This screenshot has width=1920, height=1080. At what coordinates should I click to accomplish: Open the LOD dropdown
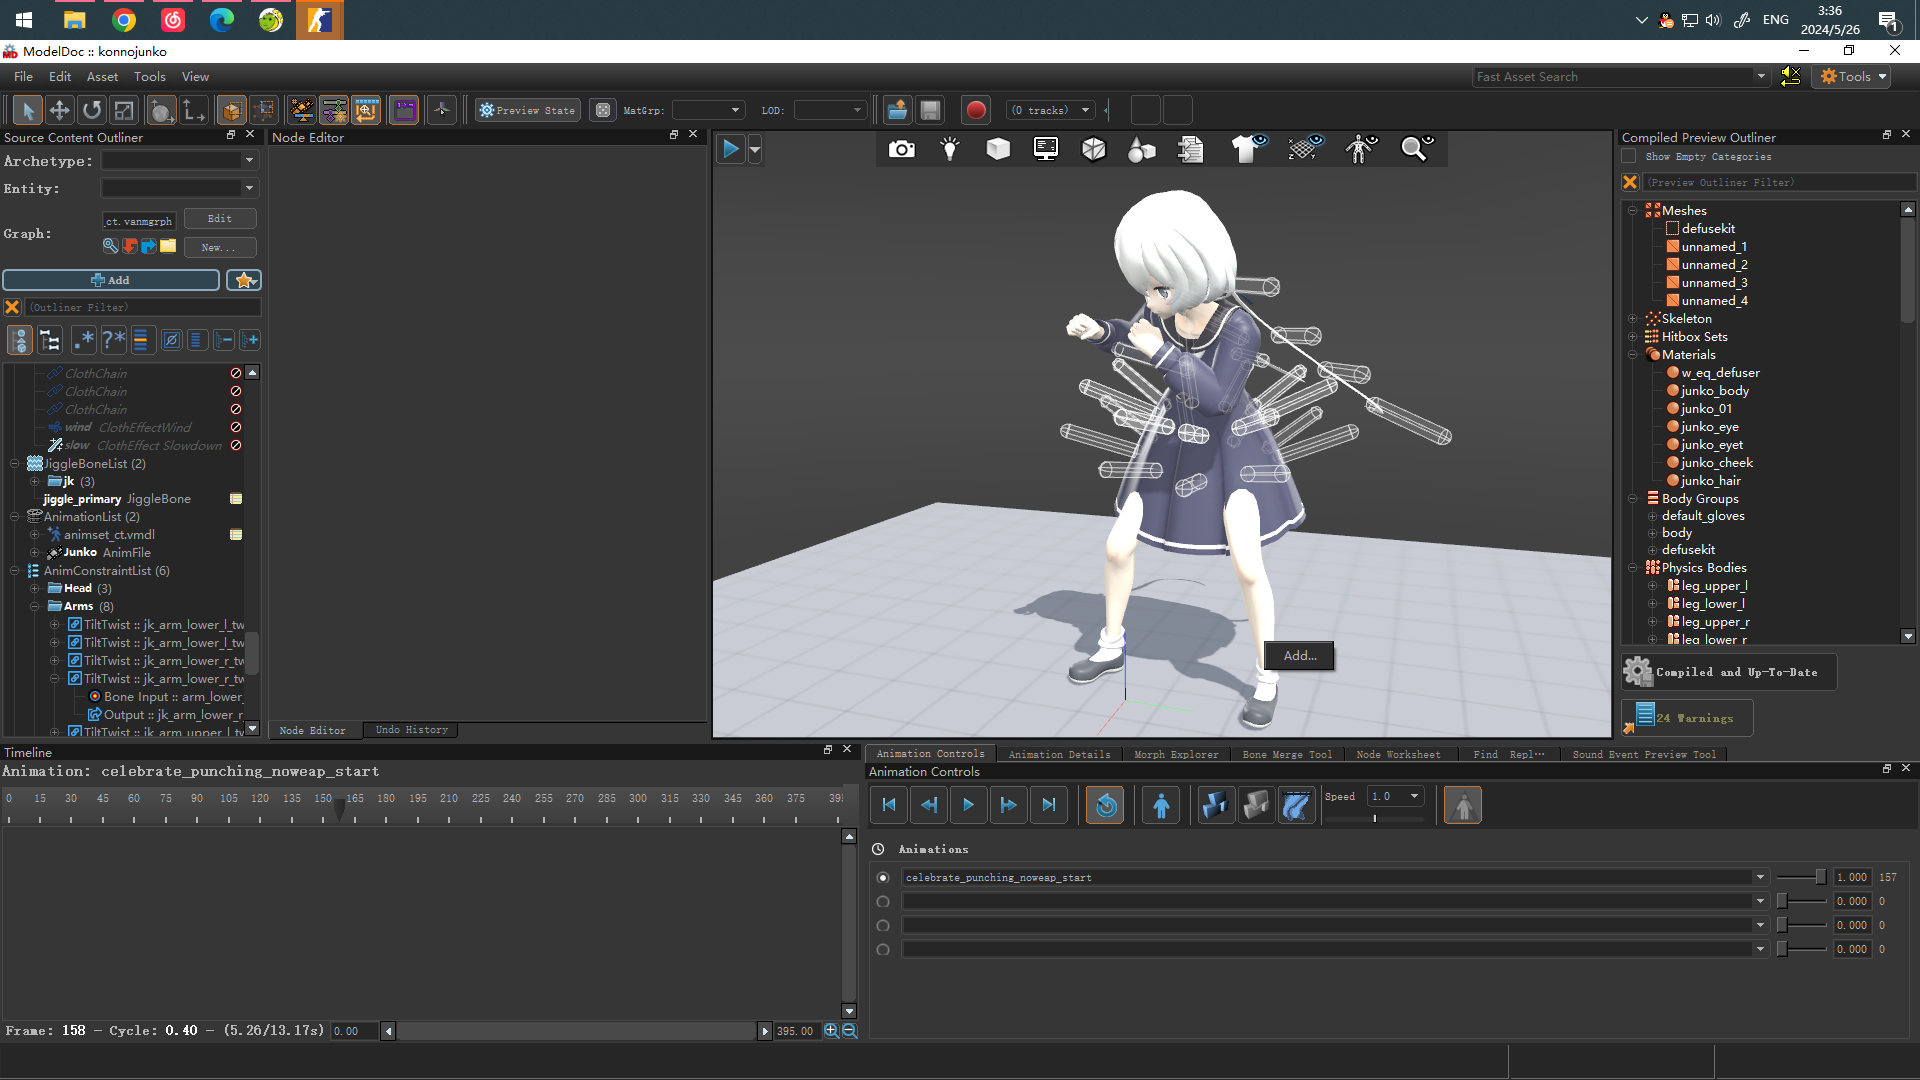click(x=829, y=110)
